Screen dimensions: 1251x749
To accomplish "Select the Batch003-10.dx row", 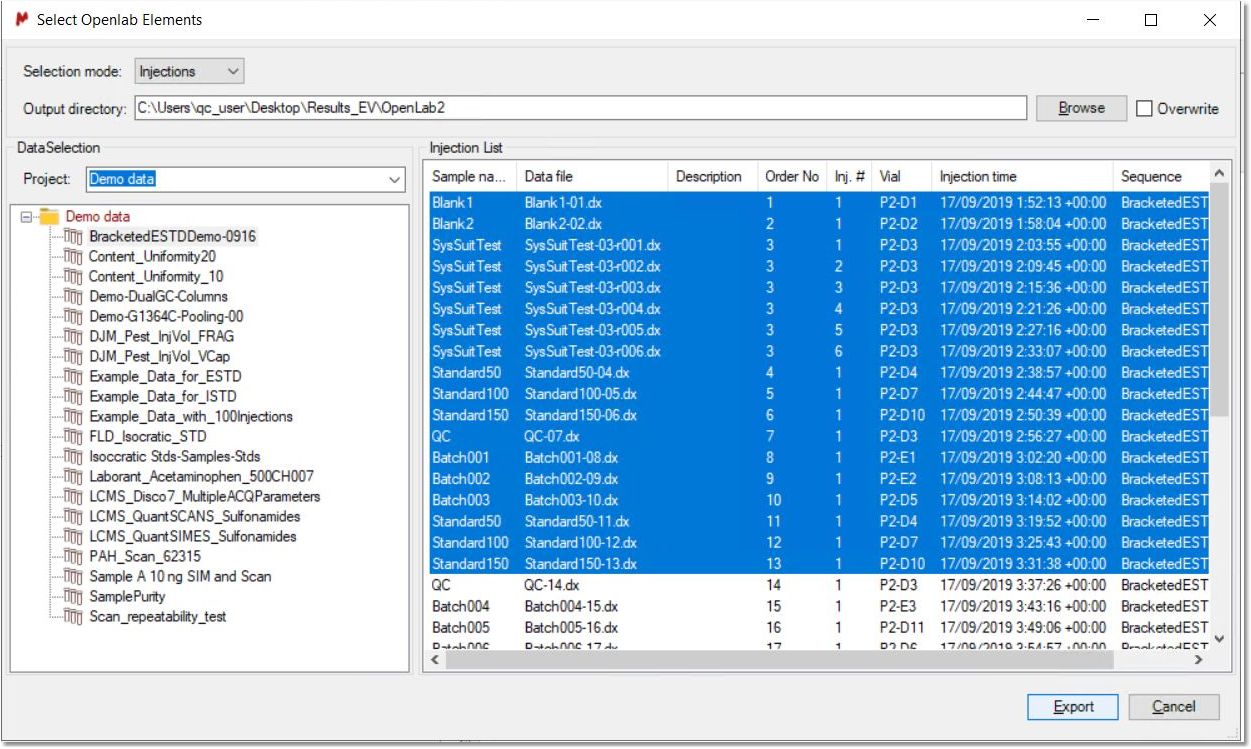I will [817, 500].
